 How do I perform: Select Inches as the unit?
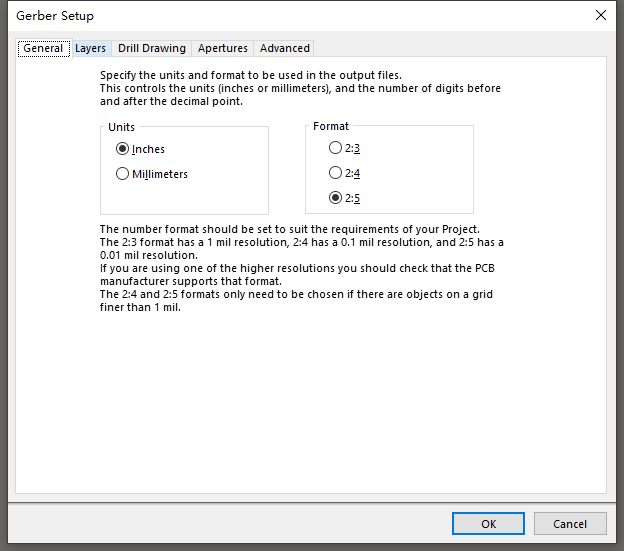click(x=140, y=149)
